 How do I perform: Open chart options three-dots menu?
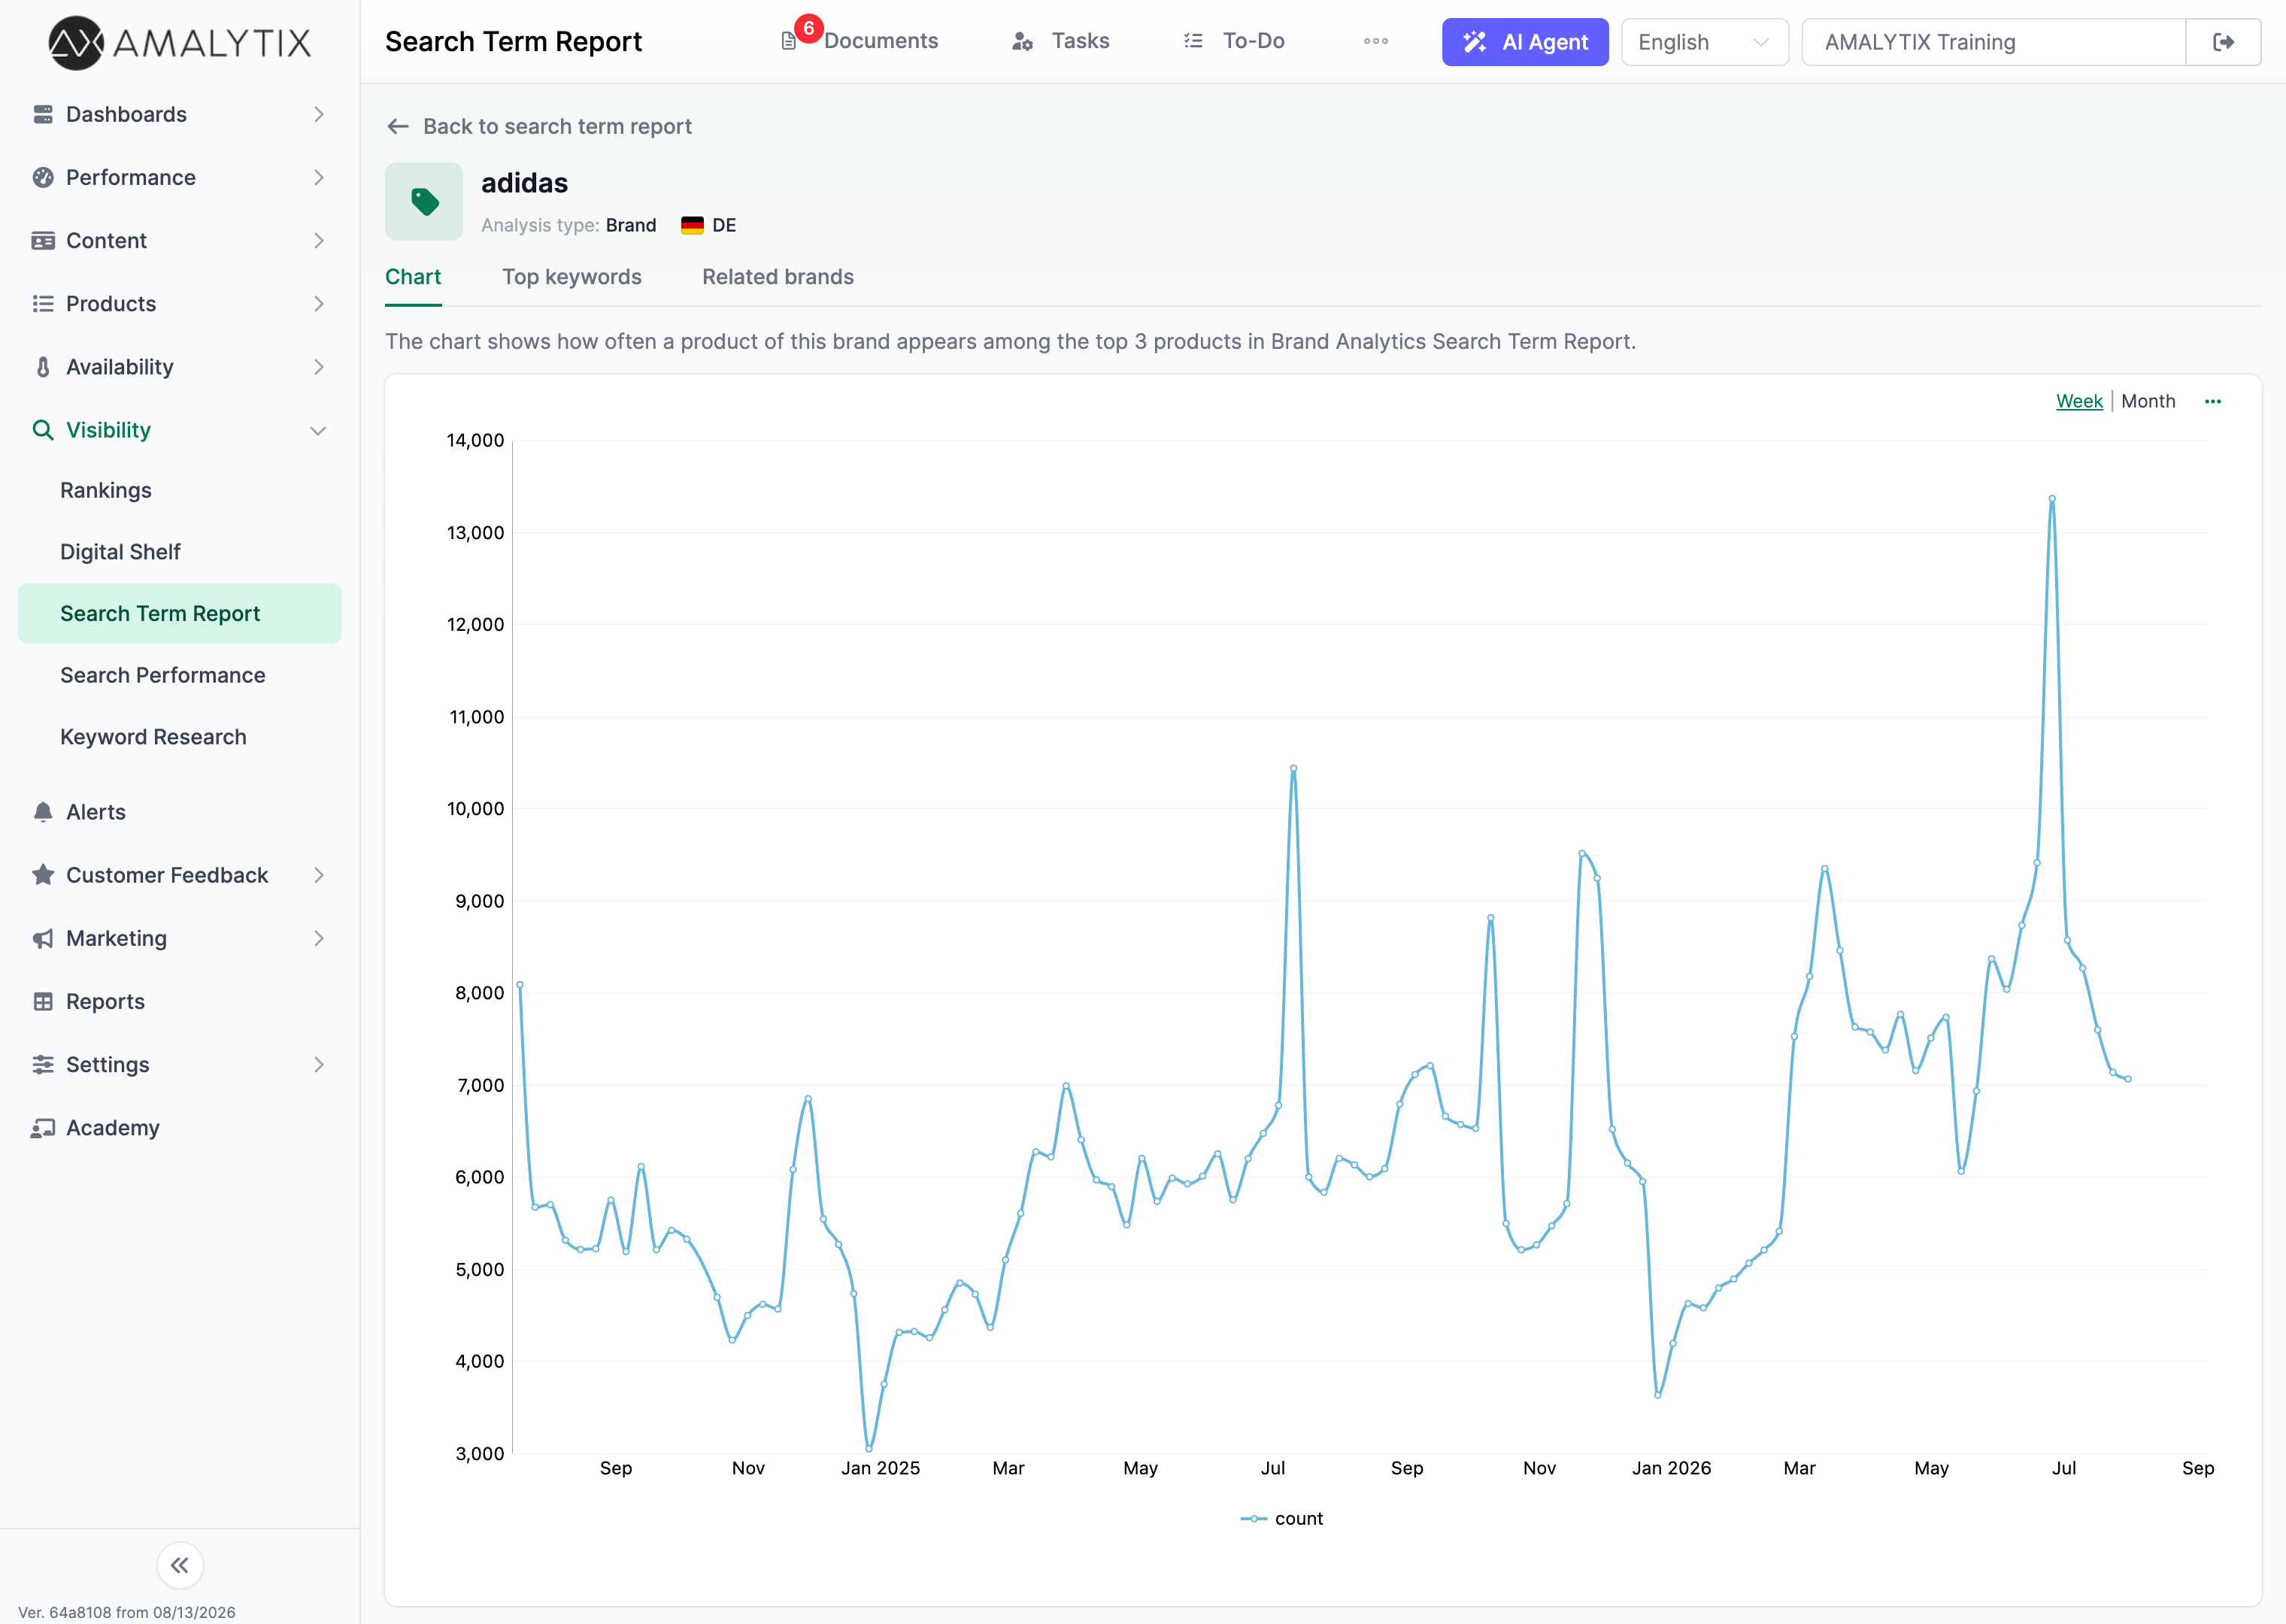pyautogui.click(x=2213, y=401)
